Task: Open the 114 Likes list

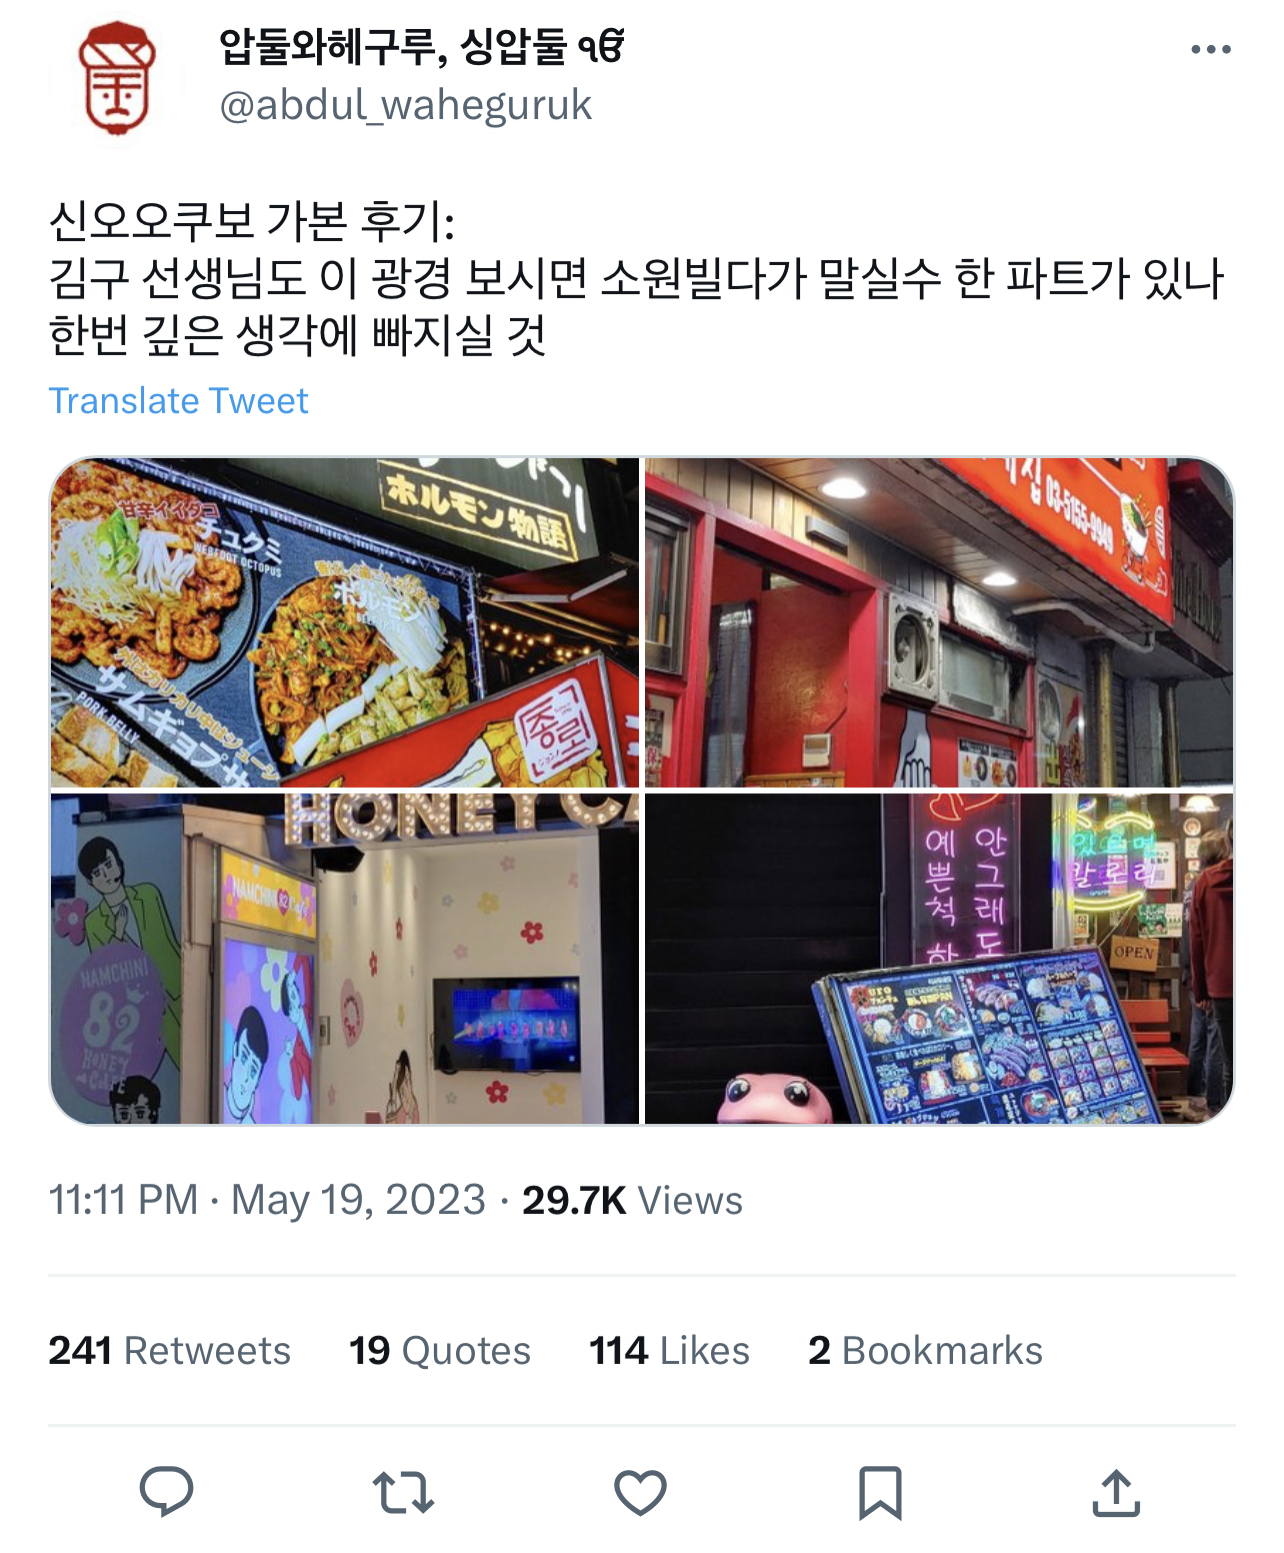Action: click(x=669, y=1351)
